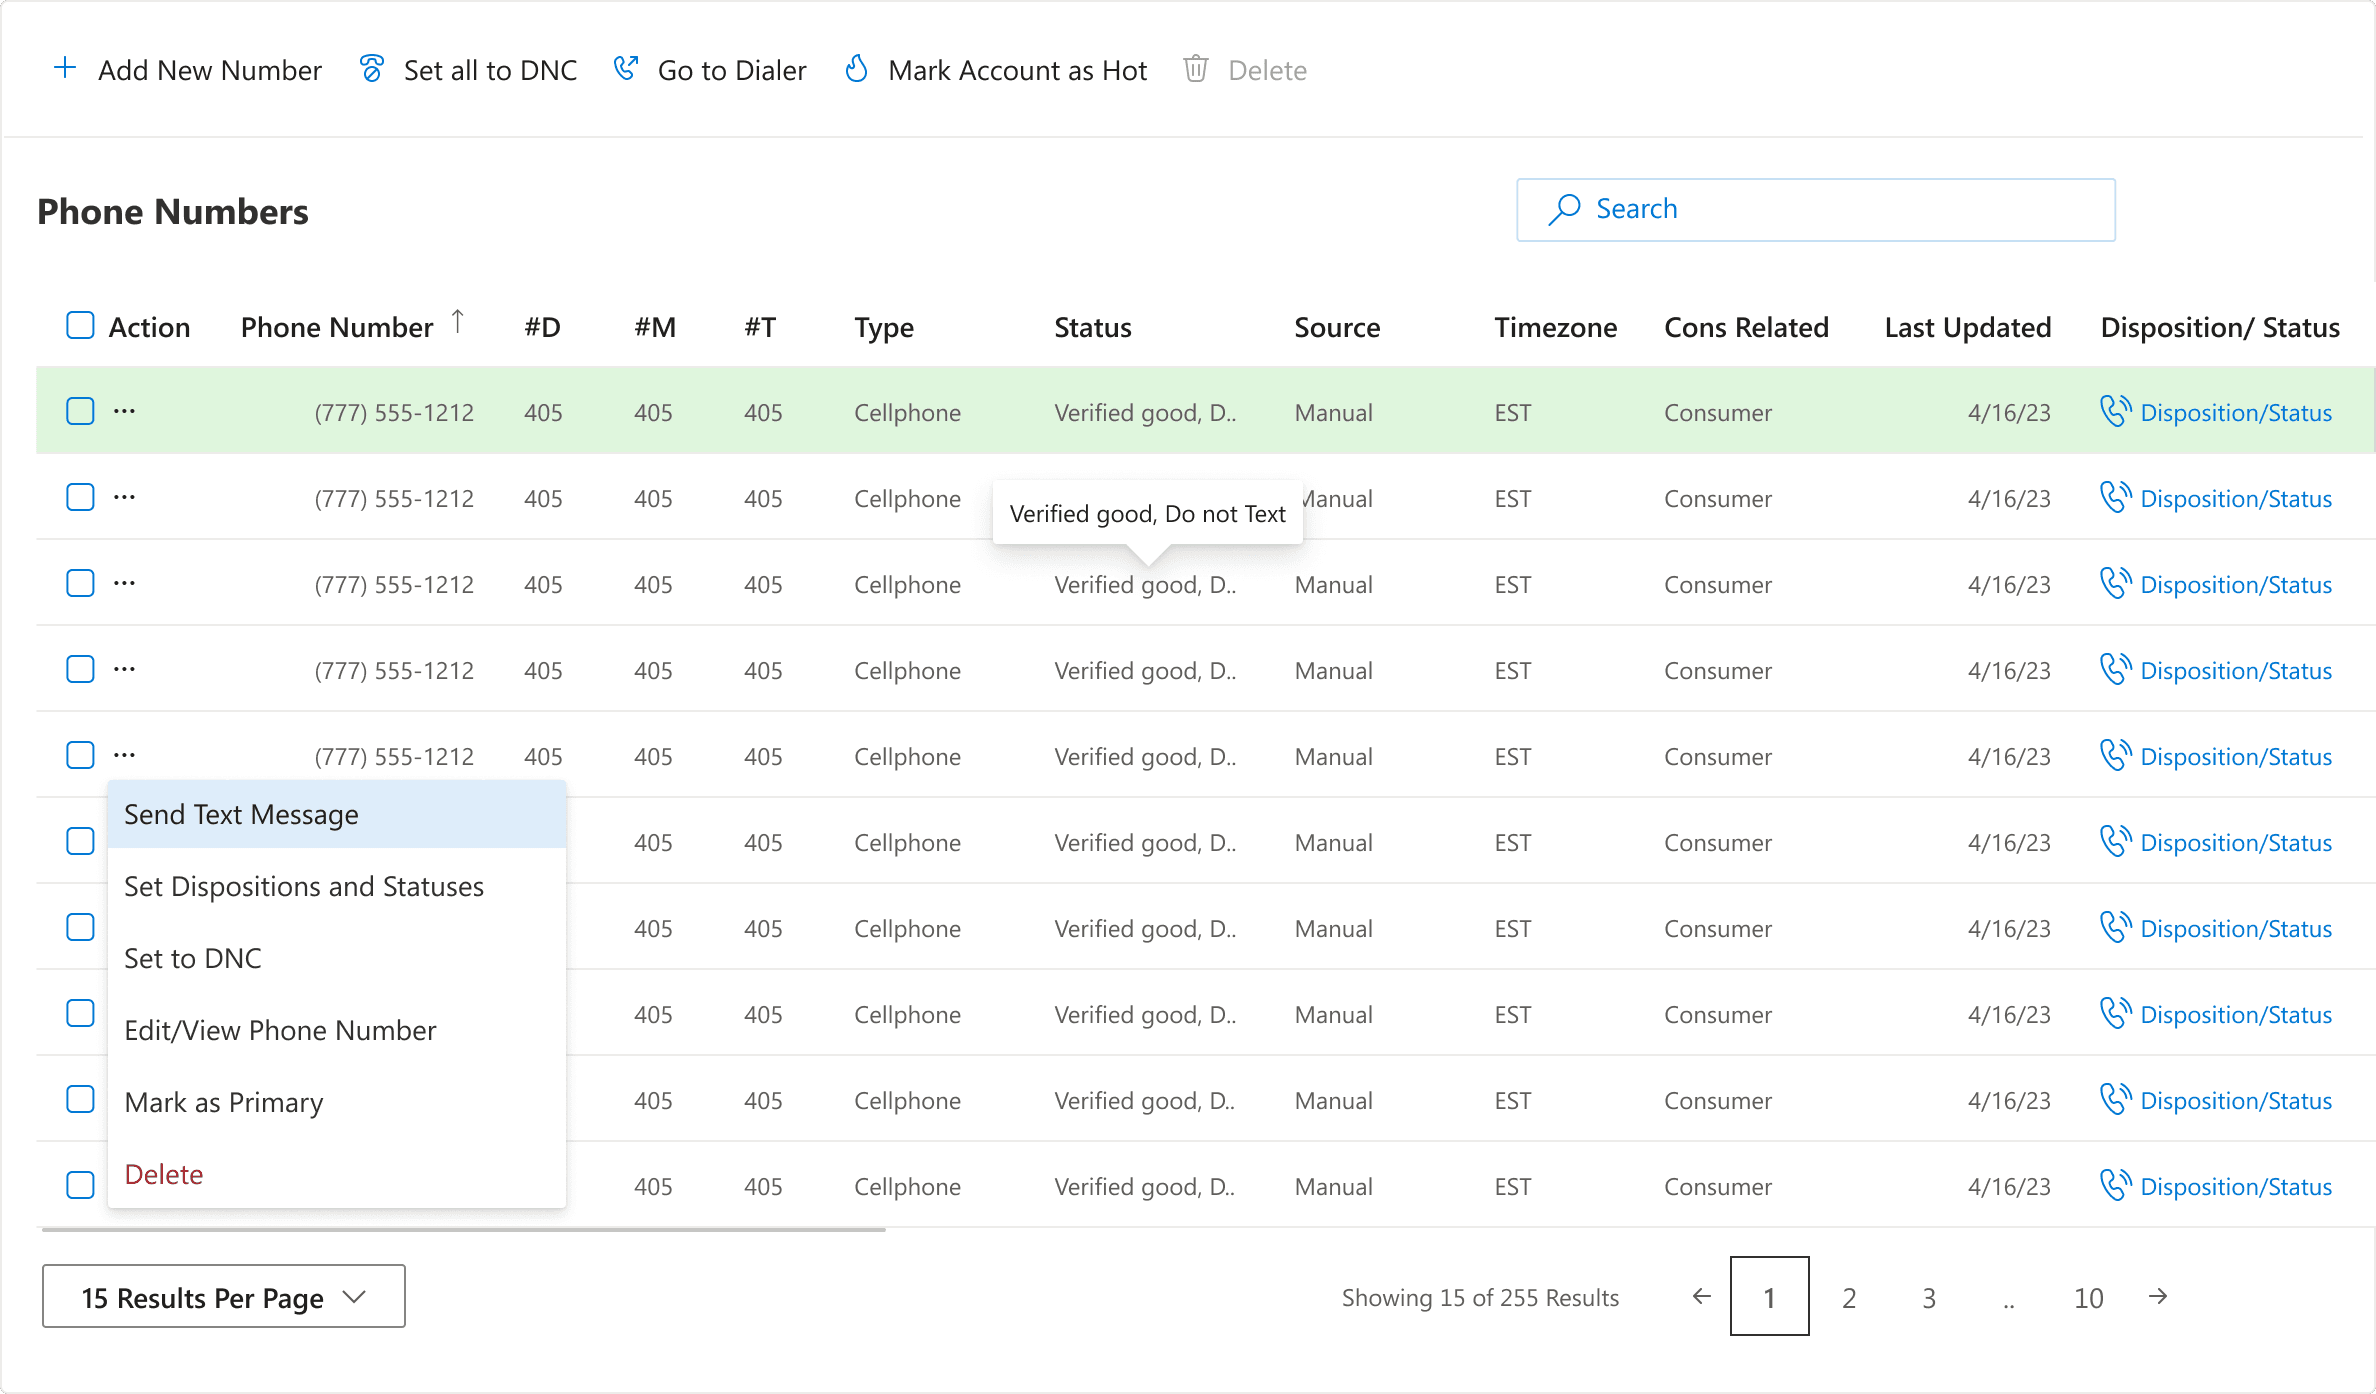Check the checkbox in the green highlighted row
2376x1394 pixels.
tap(80, 411)
